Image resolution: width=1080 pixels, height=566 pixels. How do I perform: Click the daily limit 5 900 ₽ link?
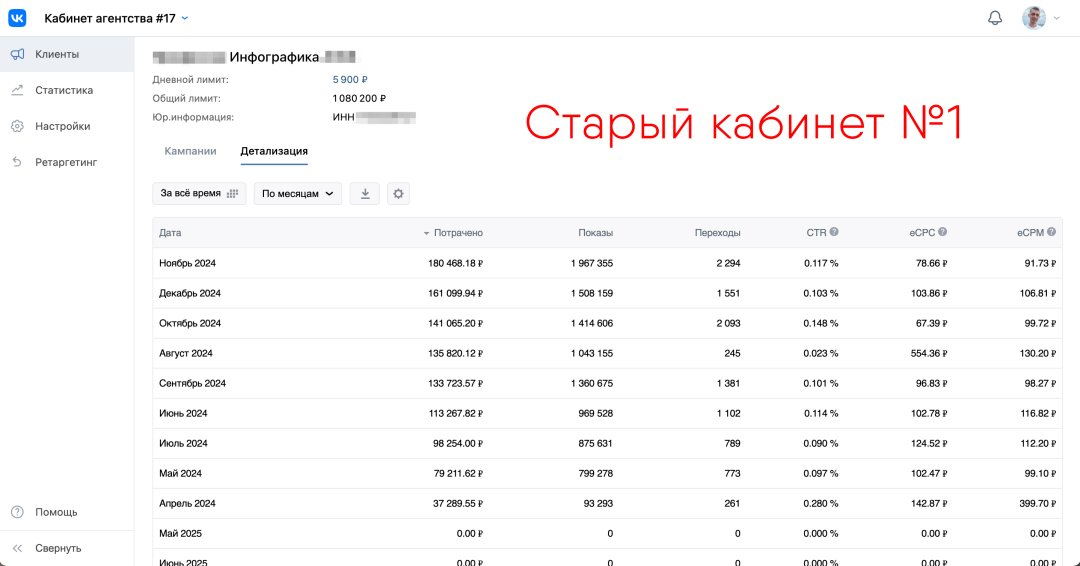[350, 79]
